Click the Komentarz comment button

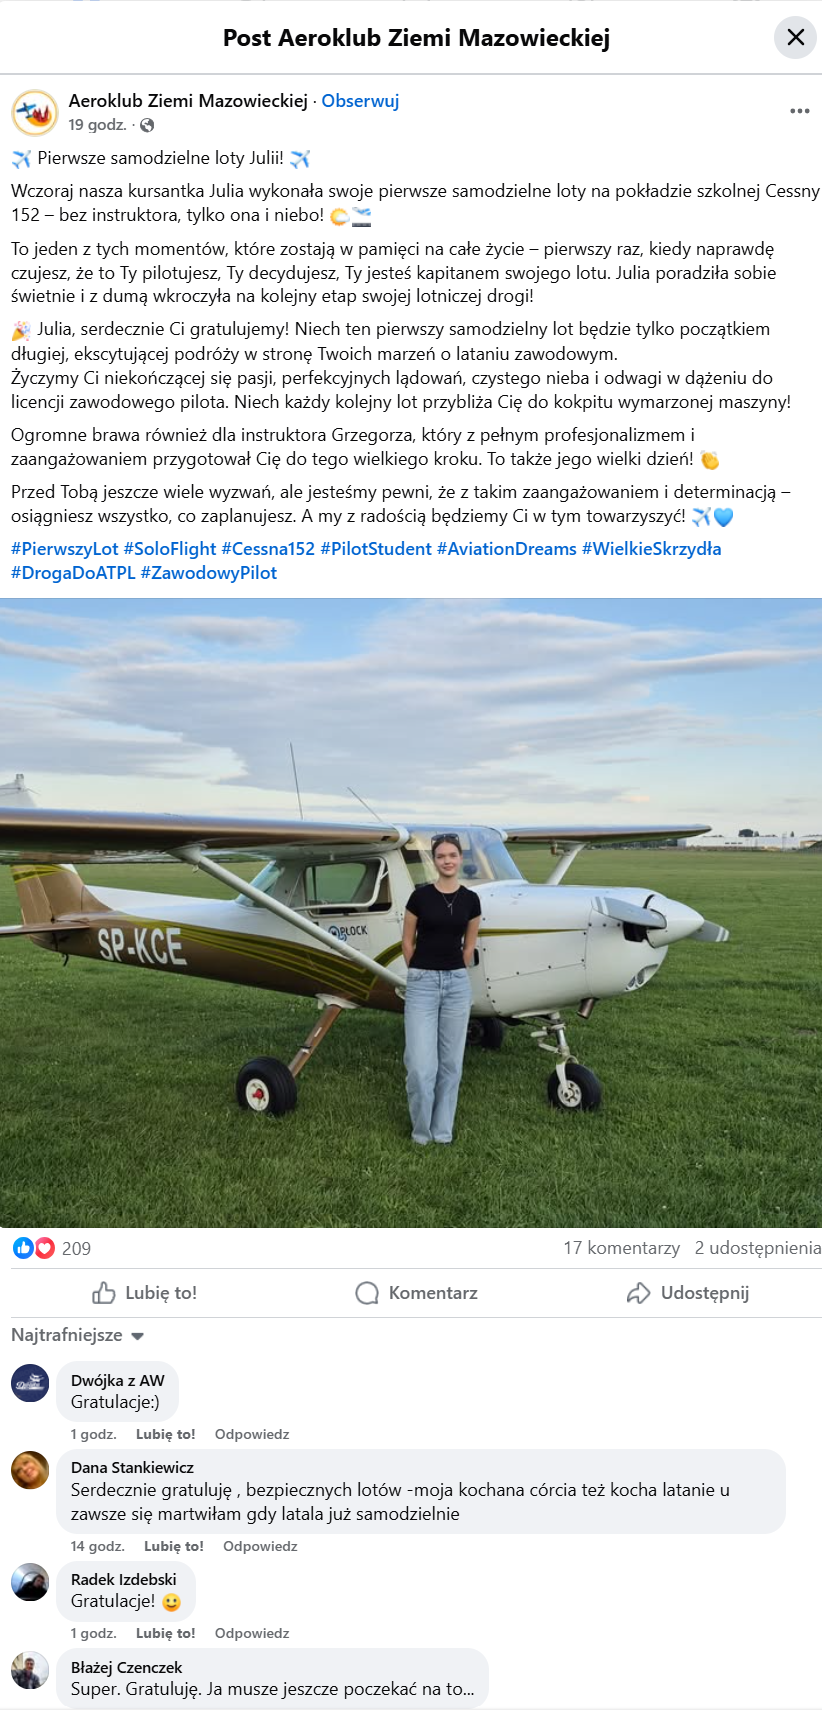(417, 1293)
